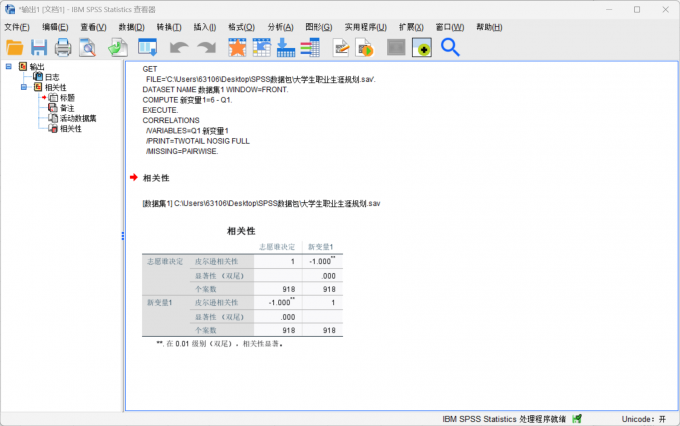This screenshot has height=426, width=680.
Task: Select the 日志 item in outline tree
Action: (52, 77)
